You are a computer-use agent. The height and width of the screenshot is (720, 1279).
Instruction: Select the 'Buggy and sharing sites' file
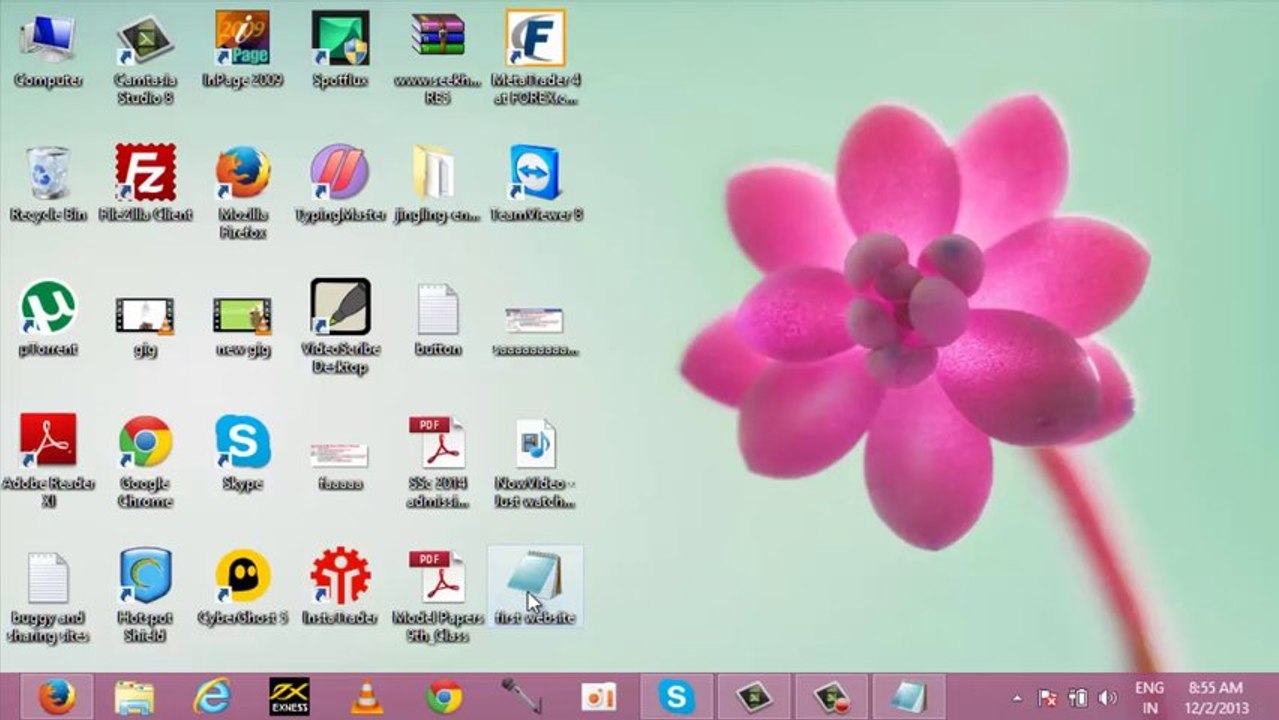coord(47,597)
